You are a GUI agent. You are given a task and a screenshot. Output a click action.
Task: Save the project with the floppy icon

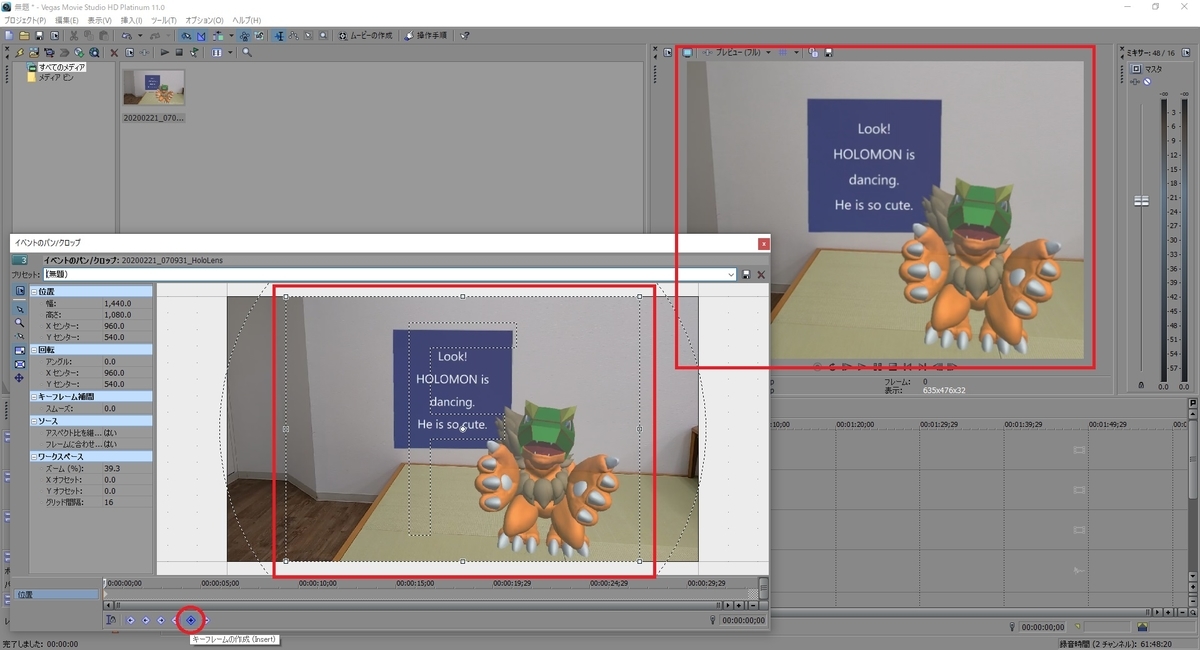39,35
